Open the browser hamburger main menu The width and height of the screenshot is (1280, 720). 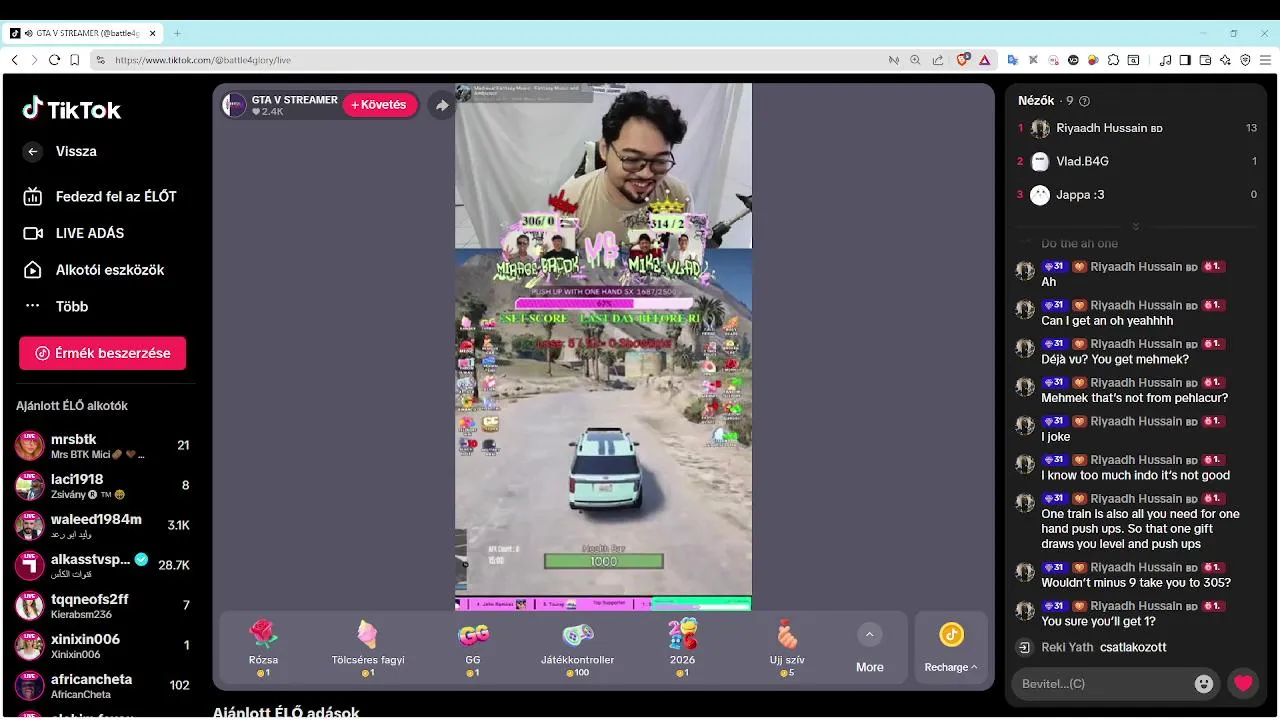click(1265, 60)
